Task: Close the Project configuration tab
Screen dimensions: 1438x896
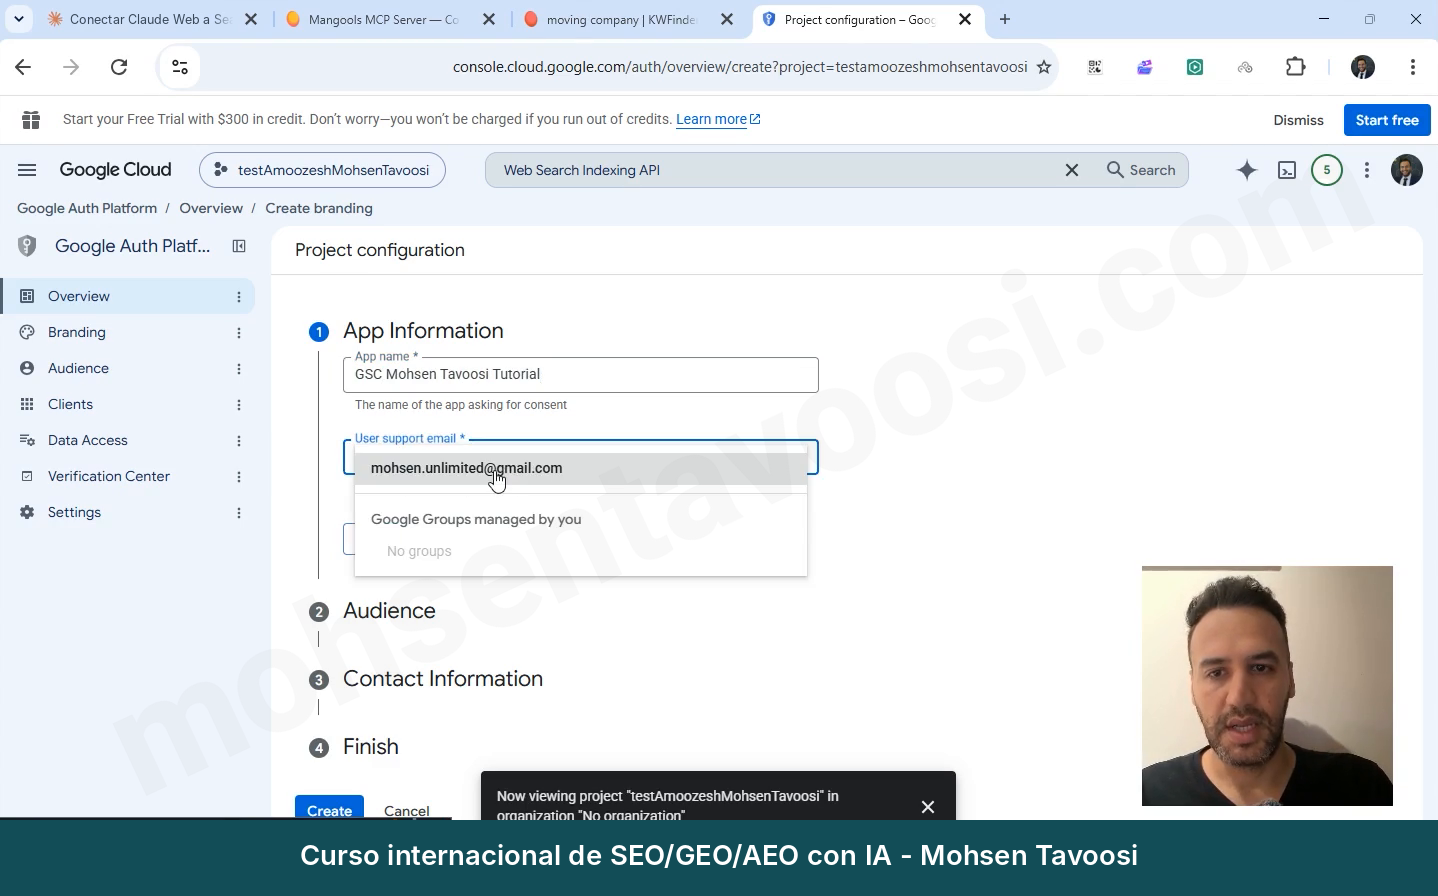Action: 965,19
